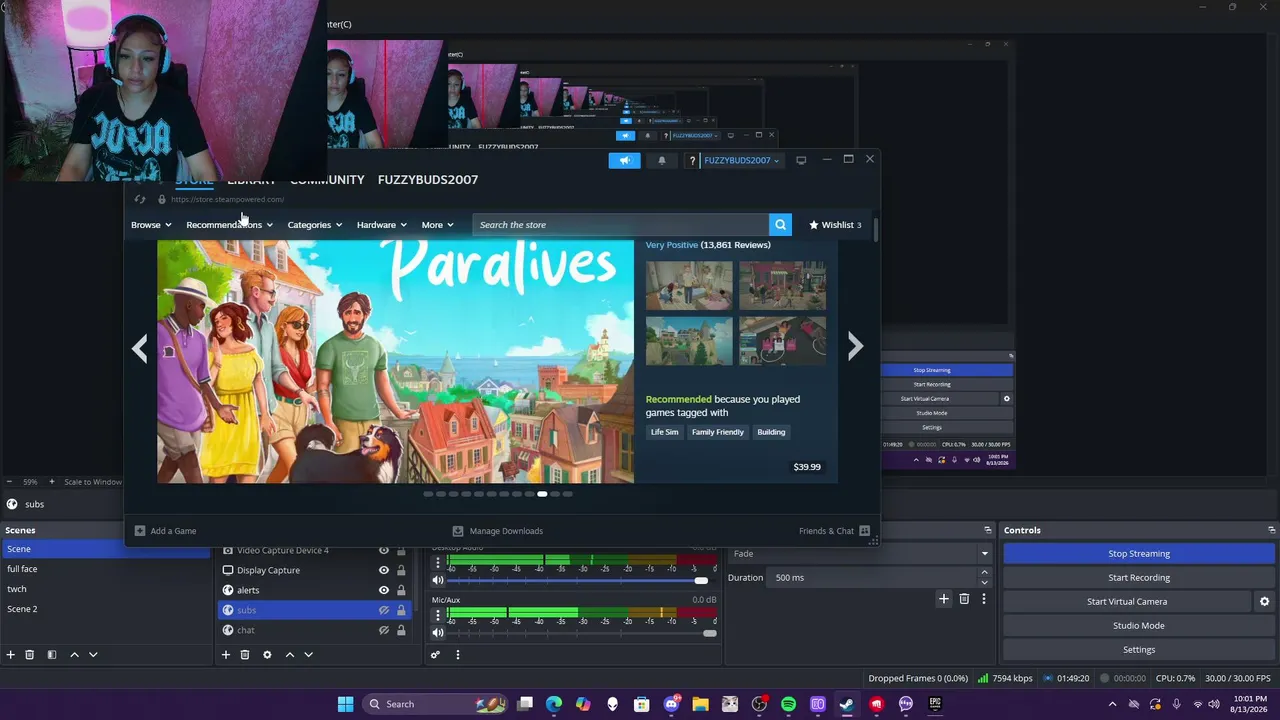Open the Steam Wishlist link
The height and width of the screenshot is (720, 1280).
click(835, 225)
